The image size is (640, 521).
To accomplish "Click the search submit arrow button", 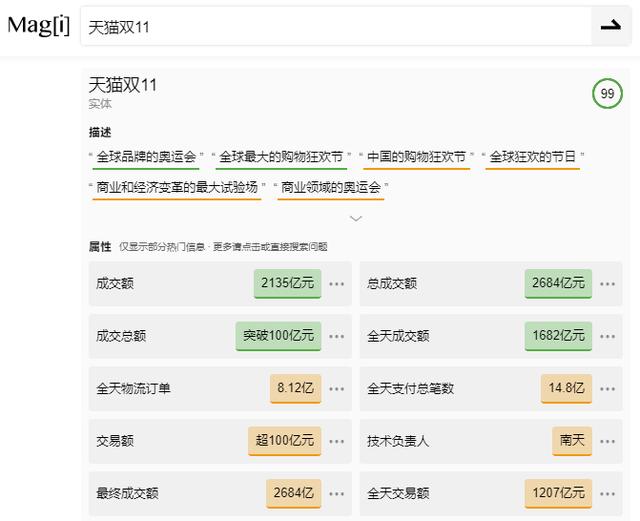I will (x=611, y=26).
